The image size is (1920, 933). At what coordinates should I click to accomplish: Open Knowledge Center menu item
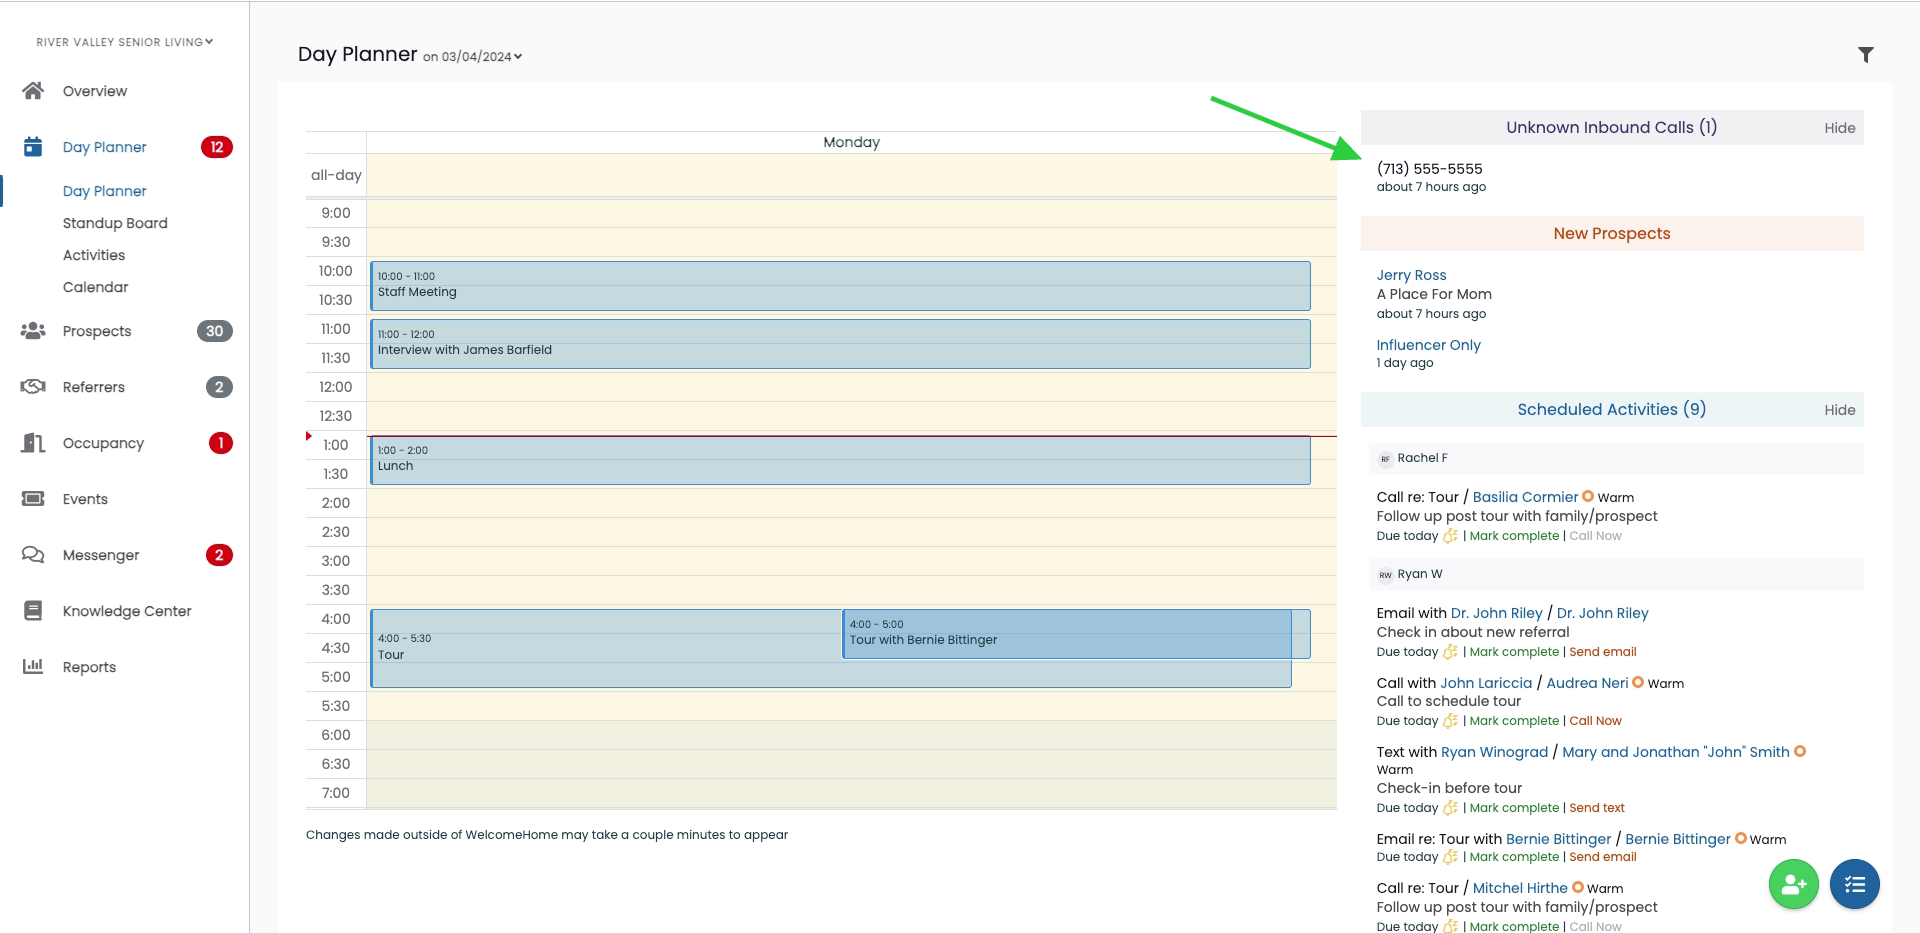127,611
